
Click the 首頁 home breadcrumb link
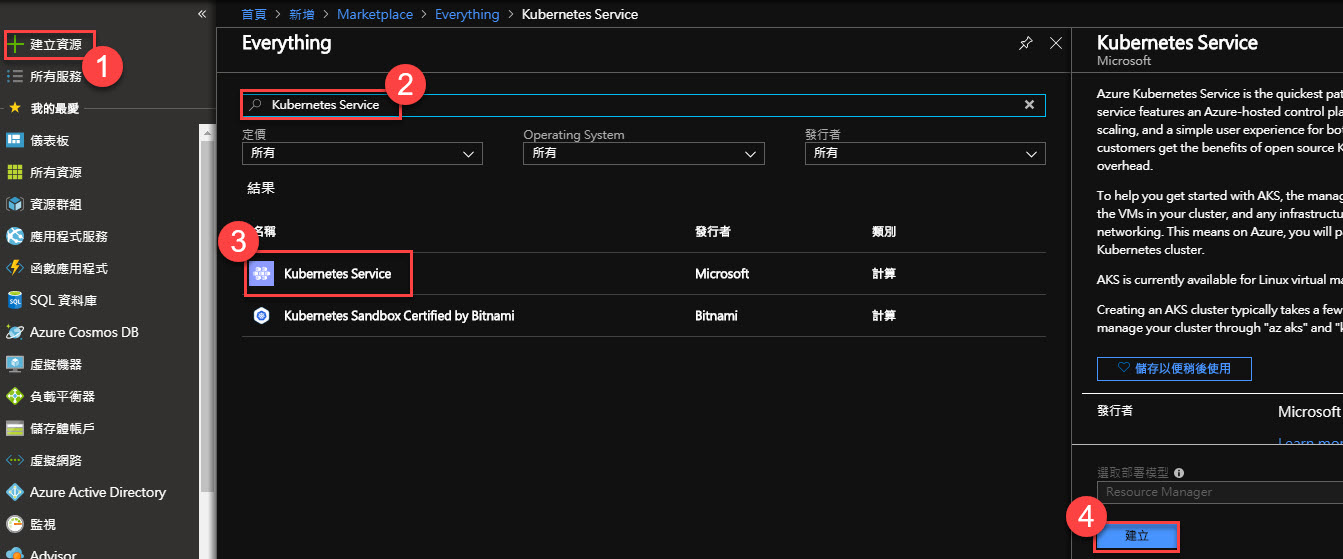point(254,14)
